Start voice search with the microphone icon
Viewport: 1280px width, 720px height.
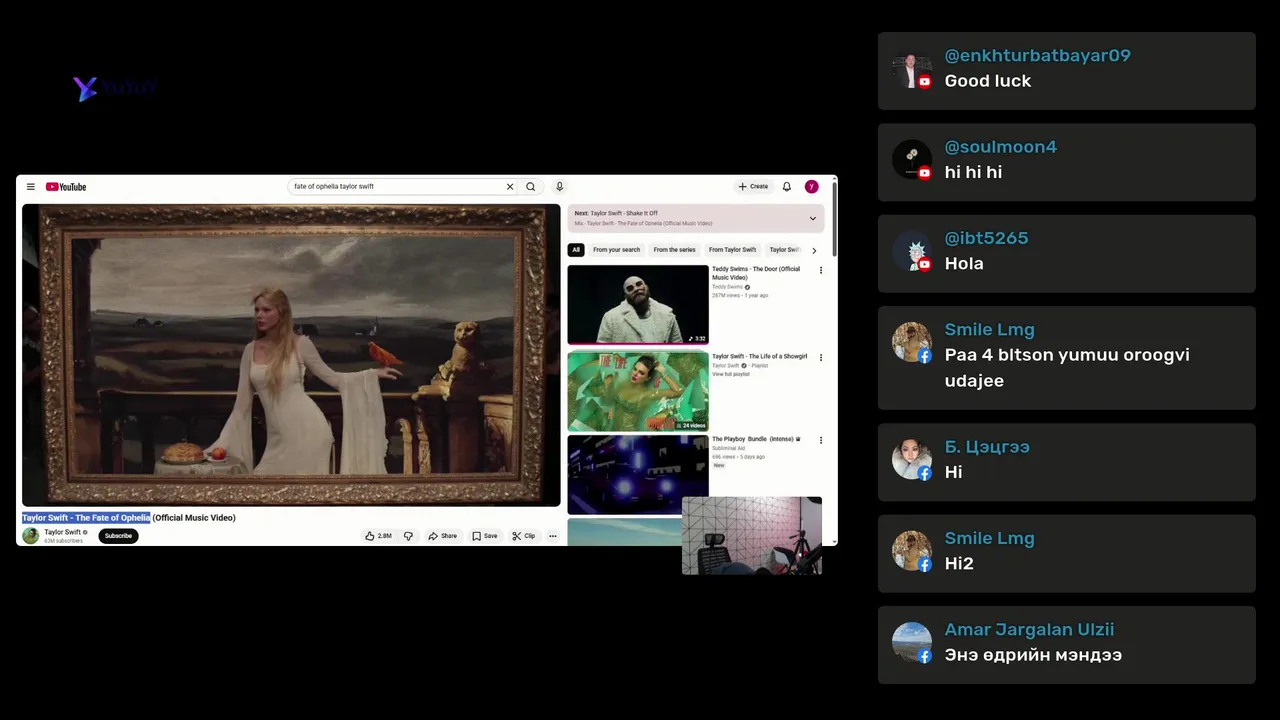(560, 187)
